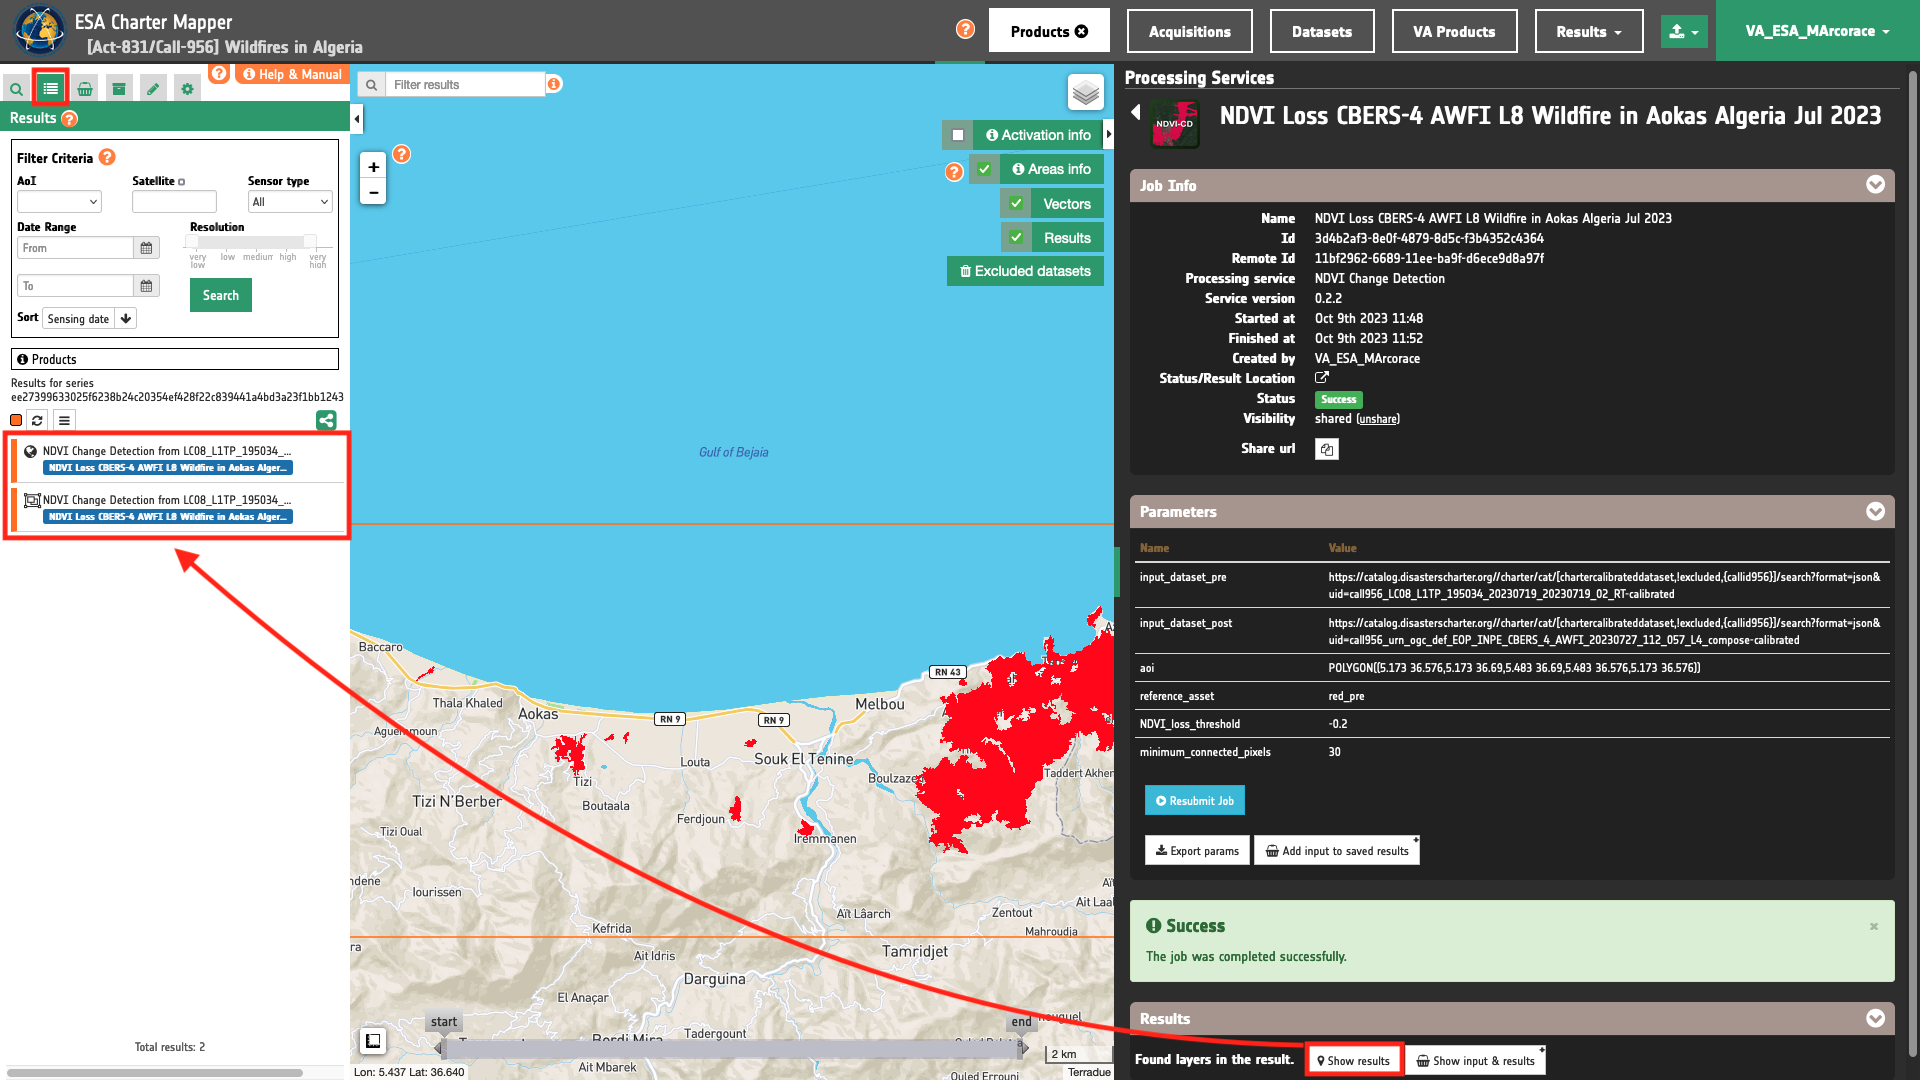Open the archive box icon tab
This screenshot has height=1080, width=1920.
[x=119, y=89]
